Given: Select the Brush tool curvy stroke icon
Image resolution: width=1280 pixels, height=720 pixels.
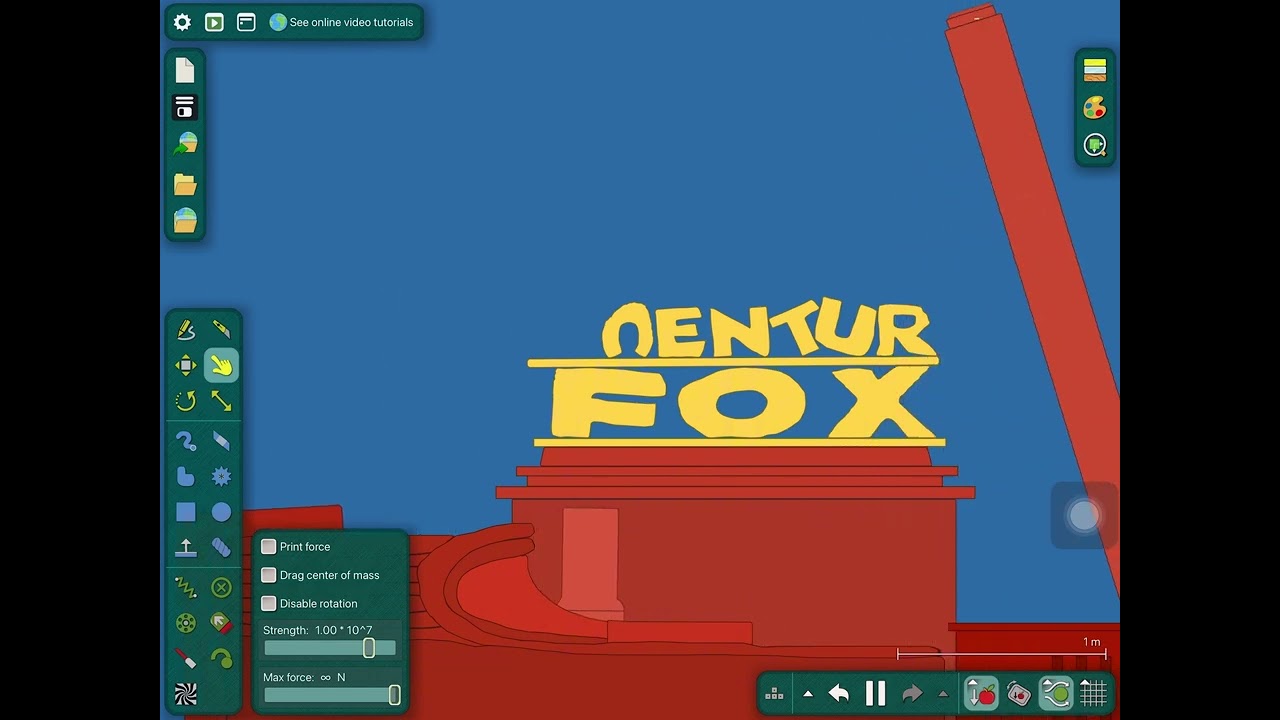Looking at the screenshot, I should click(x=185, y=441).
